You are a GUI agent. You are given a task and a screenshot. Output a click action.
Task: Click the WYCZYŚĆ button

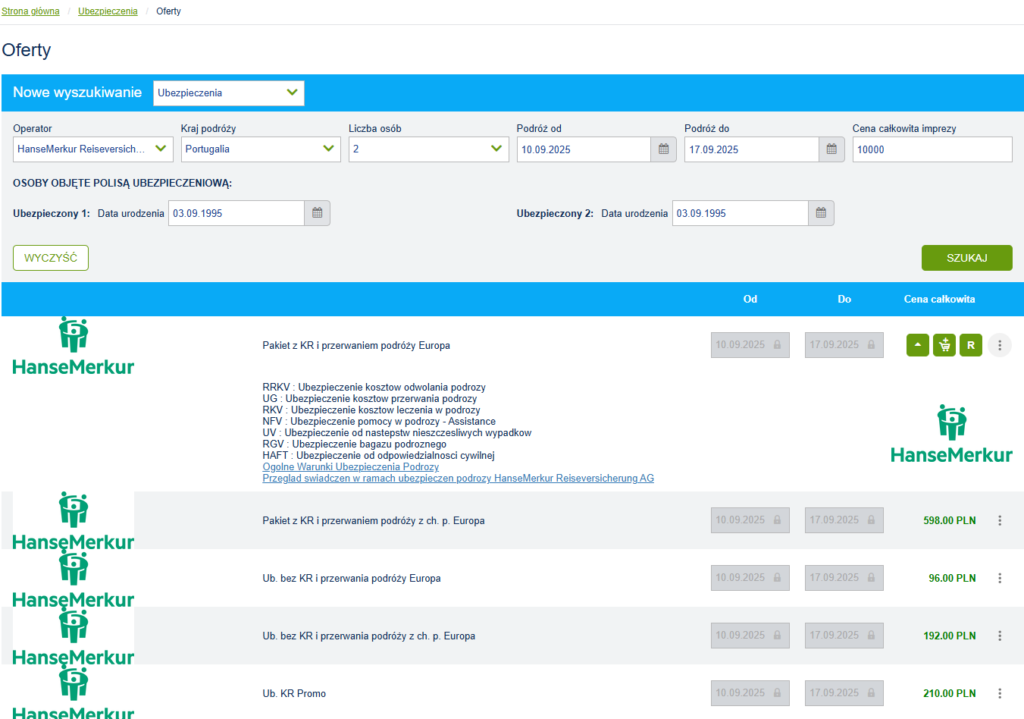[51, 258]
